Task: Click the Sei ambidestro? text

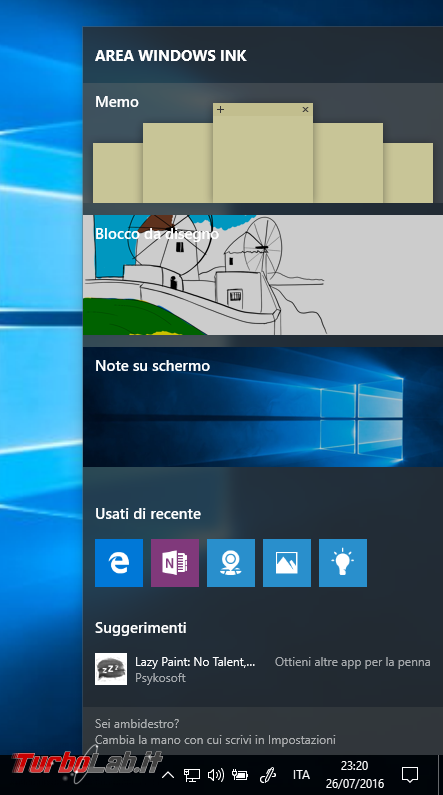Action: click(x=137, y=724)
